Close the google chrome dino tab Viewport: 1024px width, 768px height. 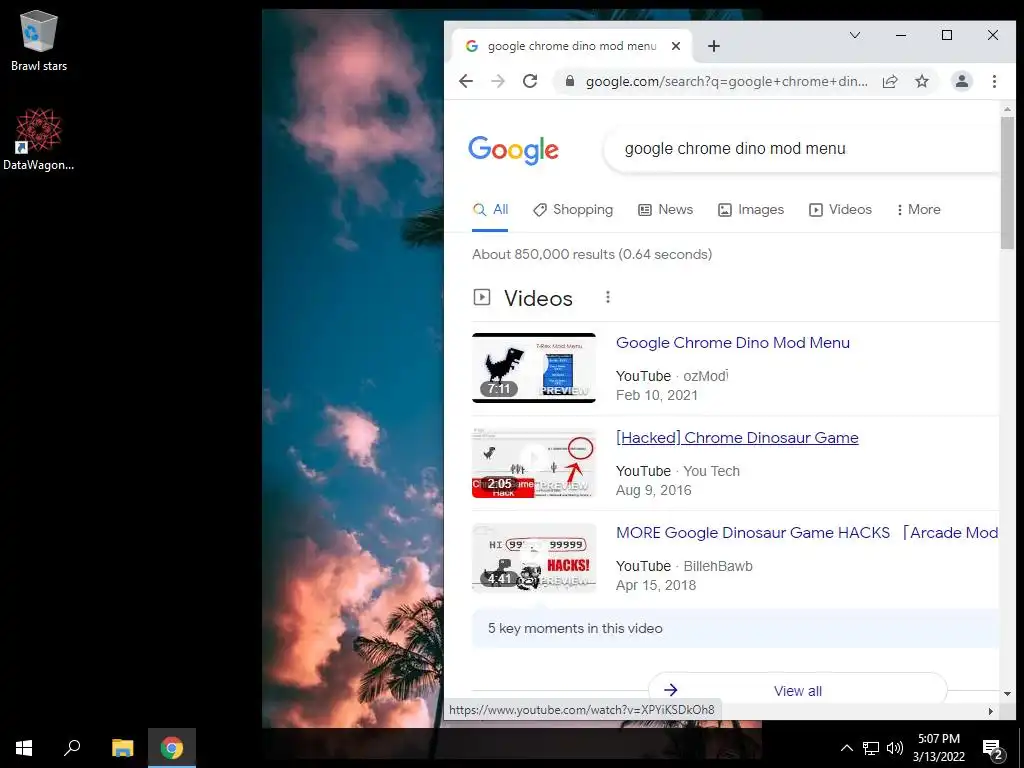point(676,46)
